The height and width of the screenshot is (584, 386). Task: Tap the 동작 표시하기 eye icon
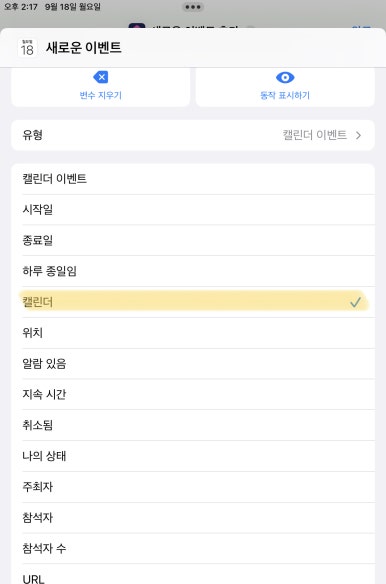tap(285, 77)
